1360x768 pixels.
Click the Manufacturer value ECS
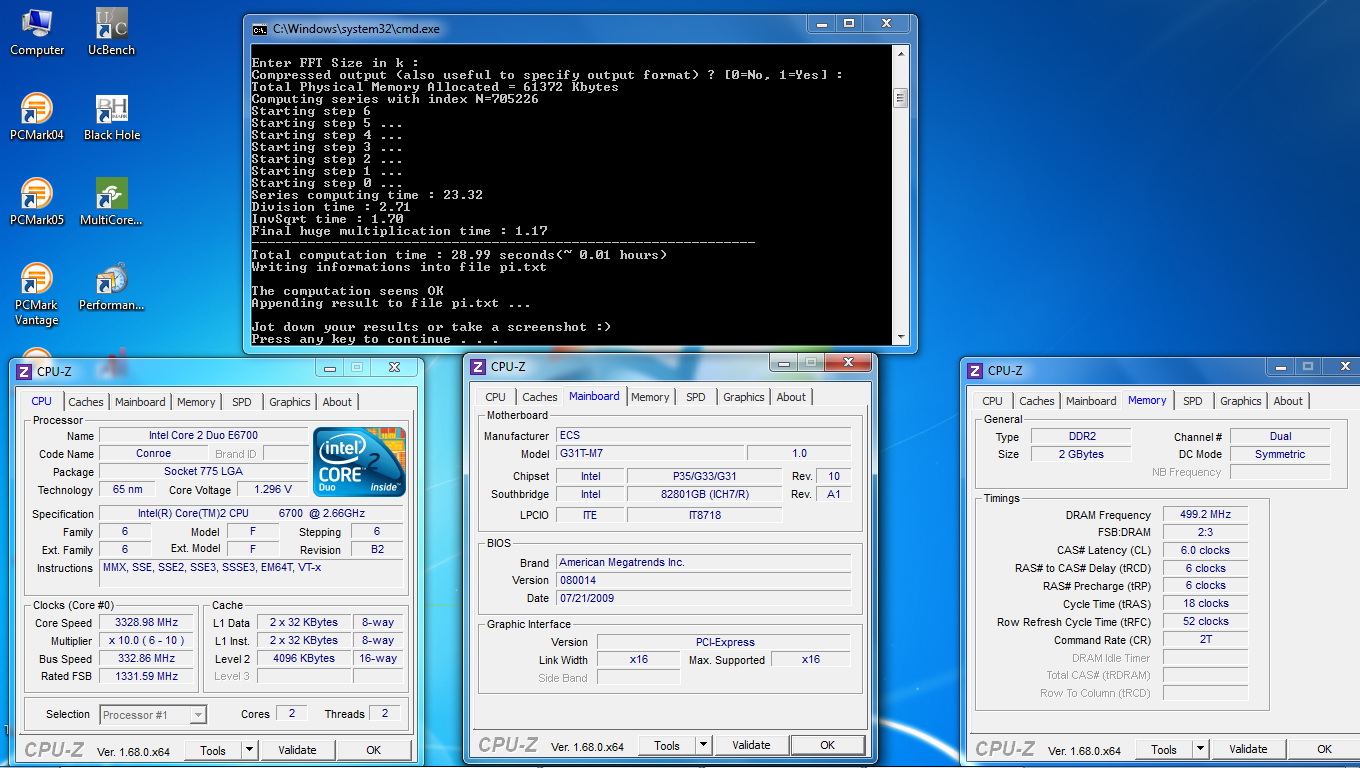pyautogui.click(x=704, y=435)
